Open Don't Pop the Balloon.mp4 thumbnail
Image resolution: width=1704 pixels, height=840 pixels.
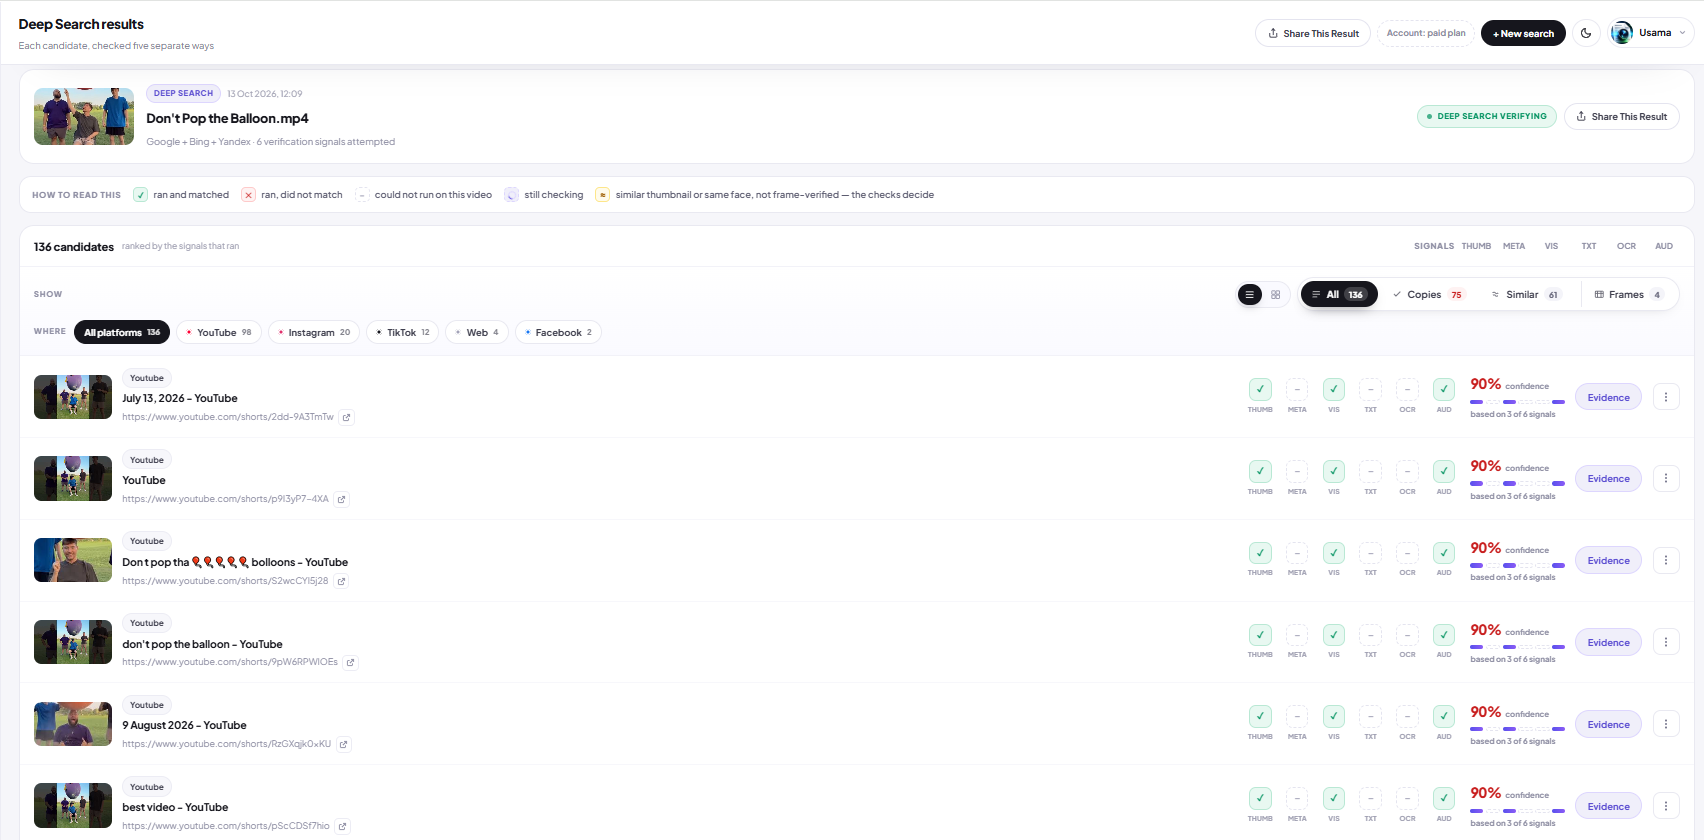coord(84,116)
